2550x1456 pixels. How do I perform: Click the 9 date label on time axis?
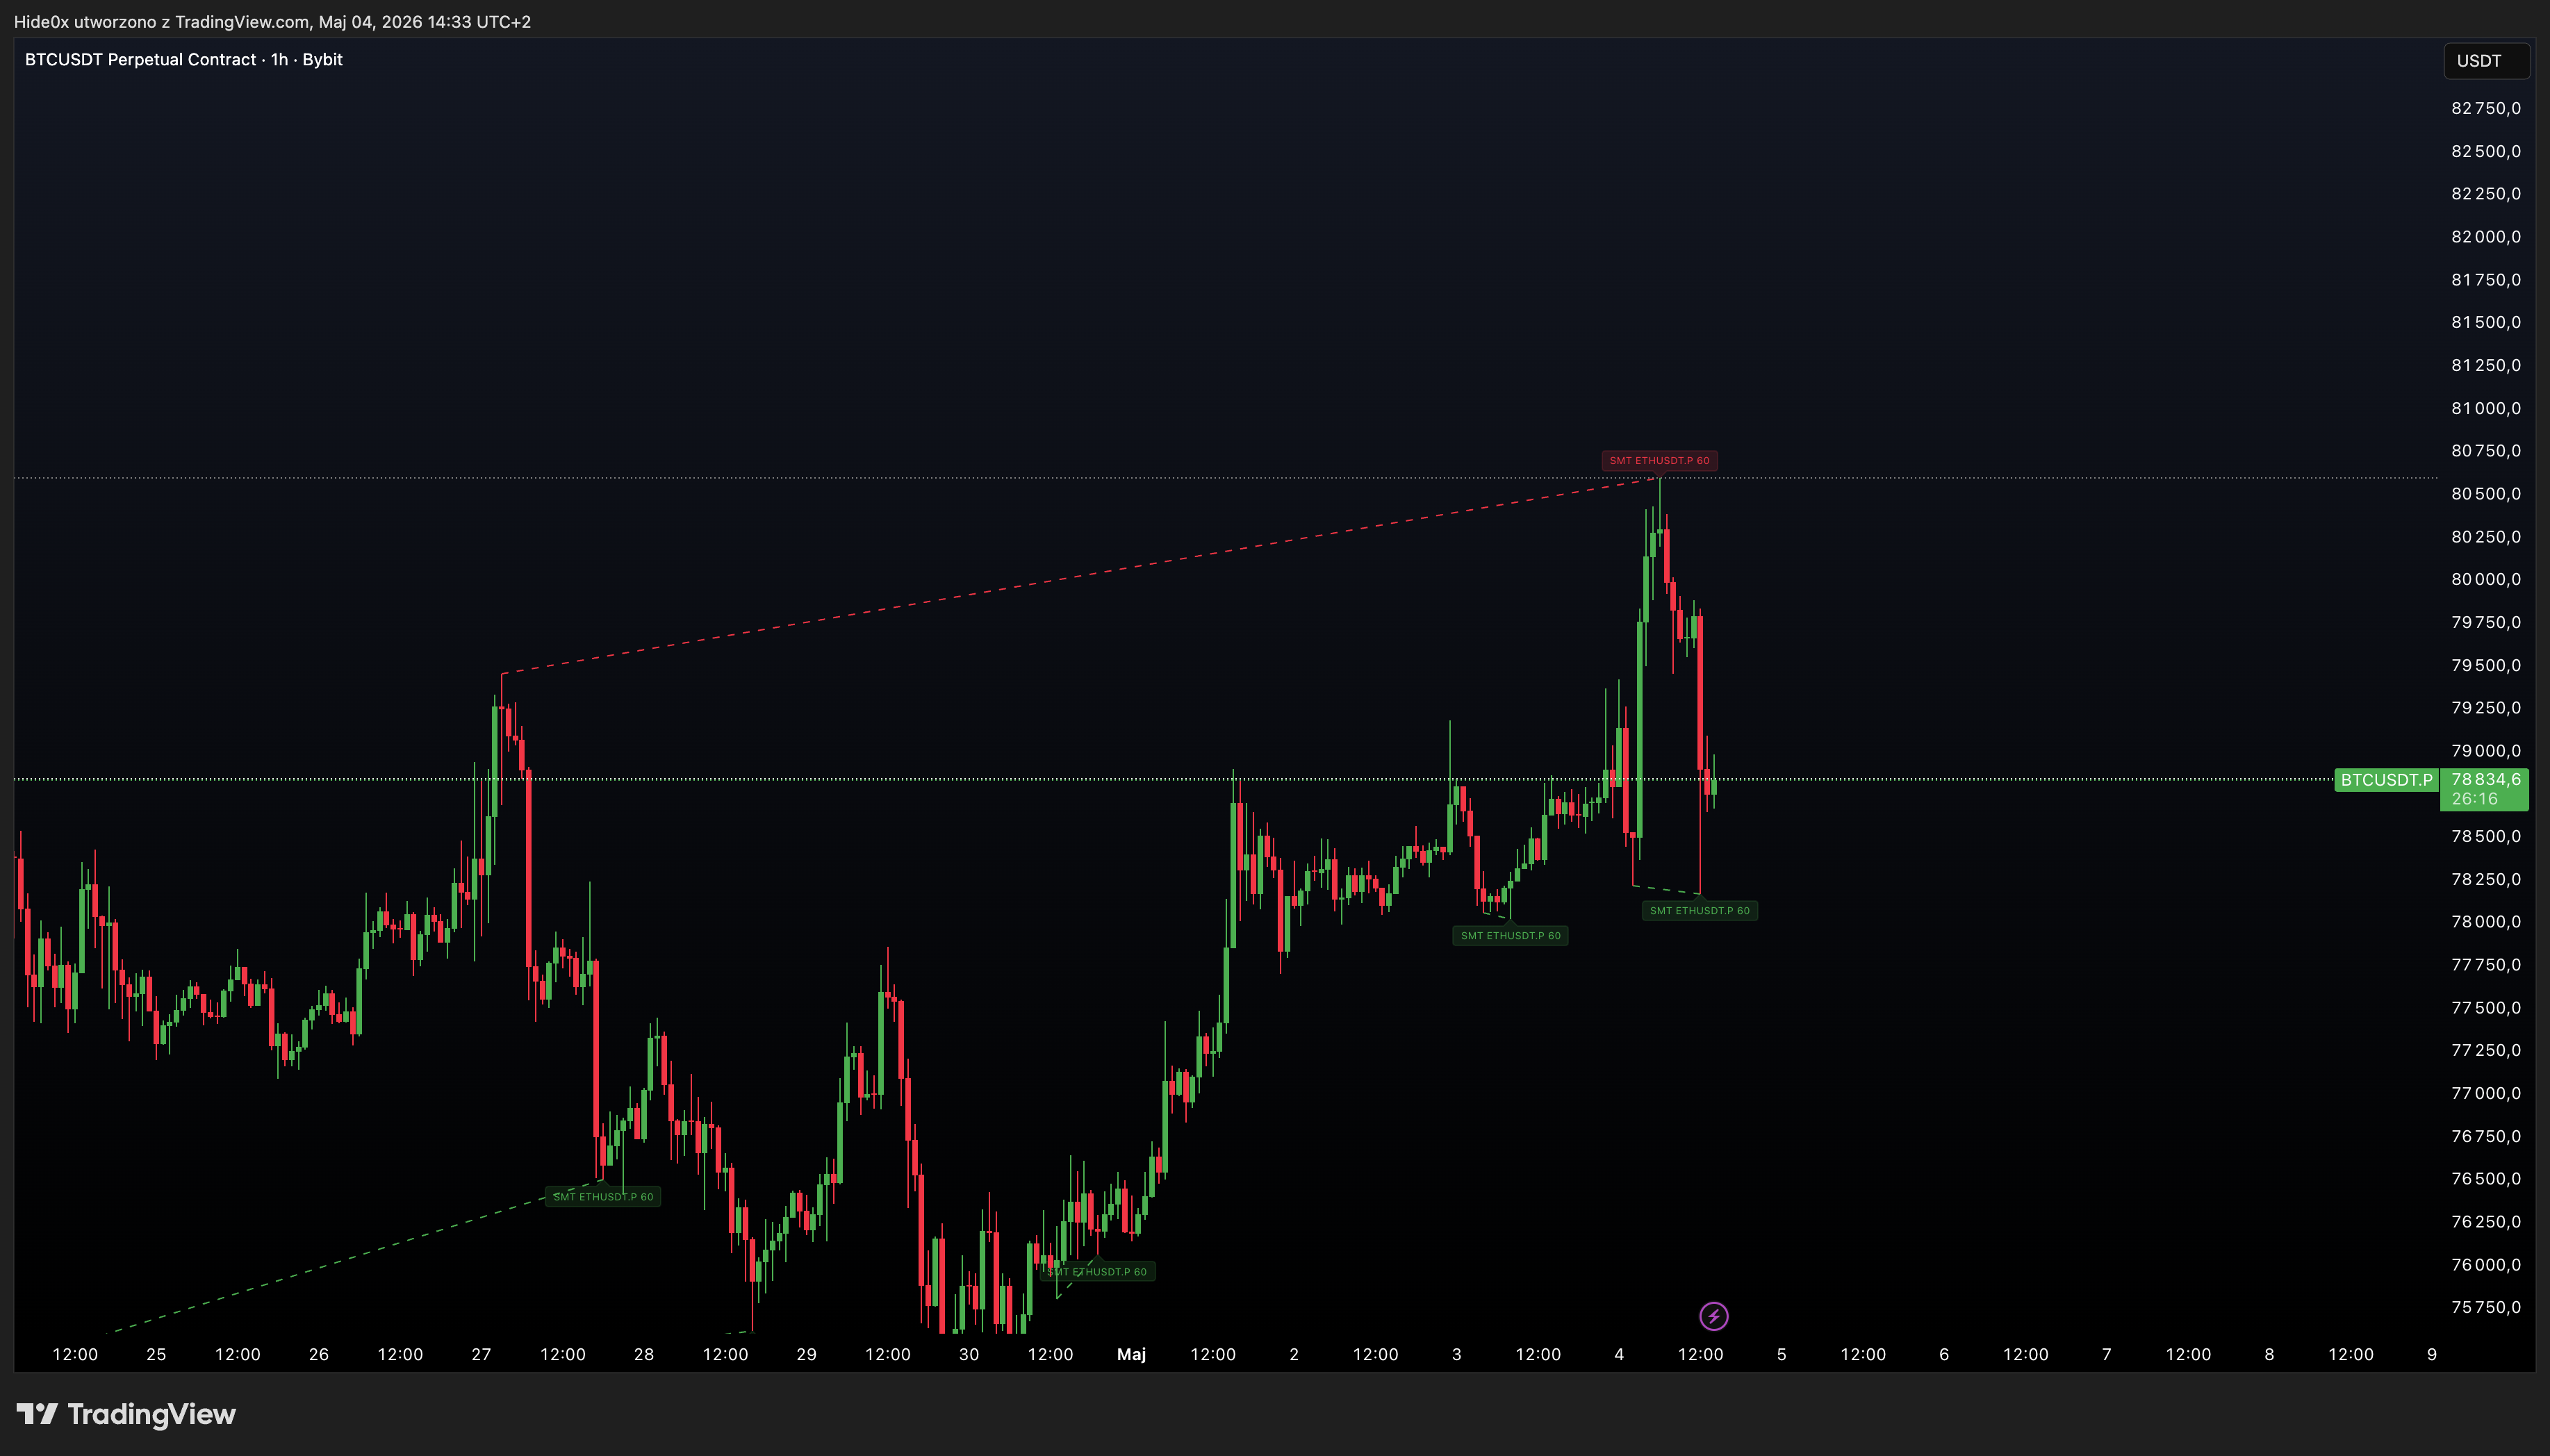[2432, 1354]
